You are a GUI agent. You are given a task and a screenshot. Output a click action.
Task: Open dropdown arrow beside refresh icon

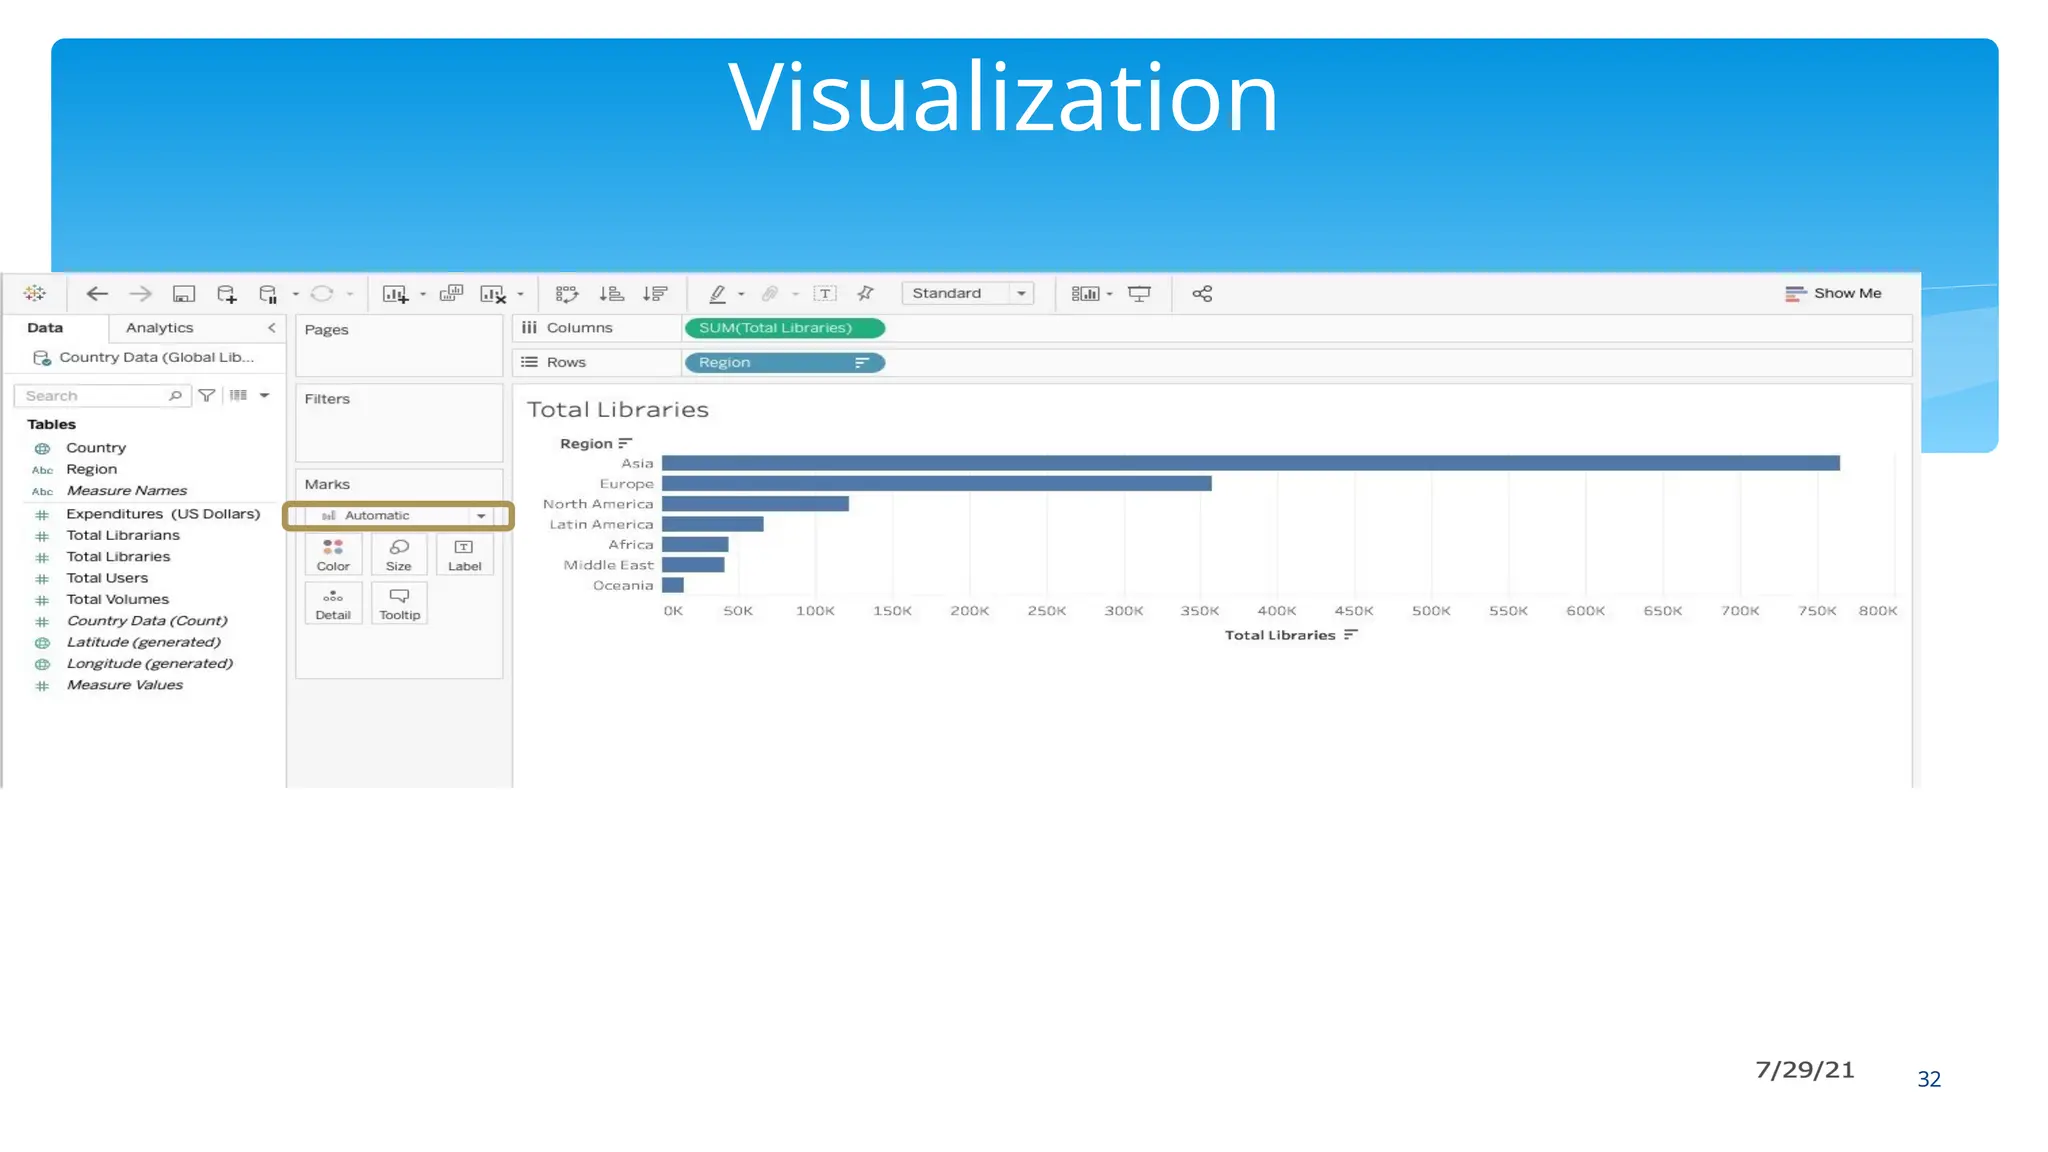tap(350, 294)
